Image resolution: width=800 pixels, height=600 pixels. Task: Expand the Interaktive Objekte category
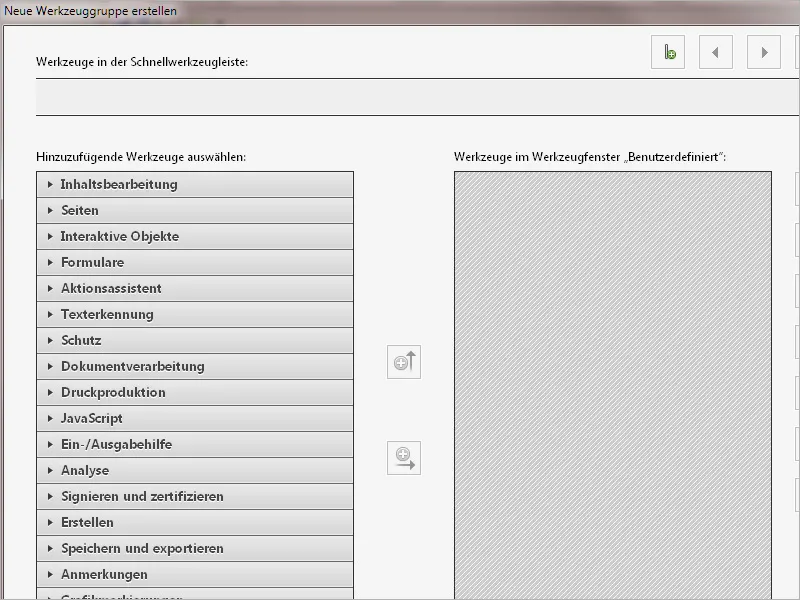(195, 237)
